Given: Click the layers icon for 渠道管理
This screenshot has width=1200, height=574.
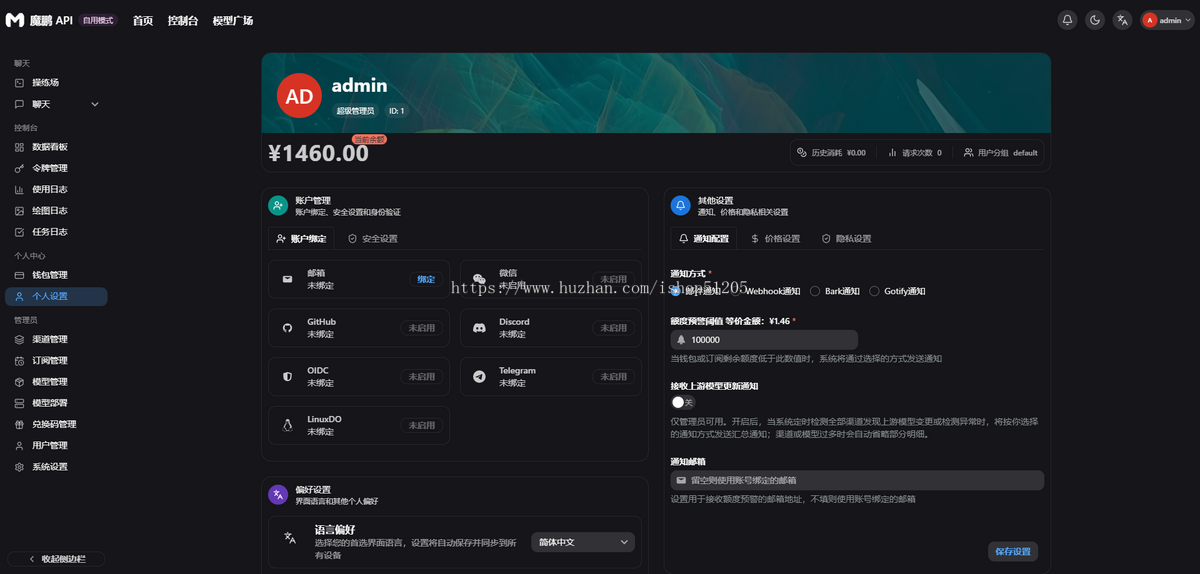Looking at the screenshot, I should tap(19, 339).
